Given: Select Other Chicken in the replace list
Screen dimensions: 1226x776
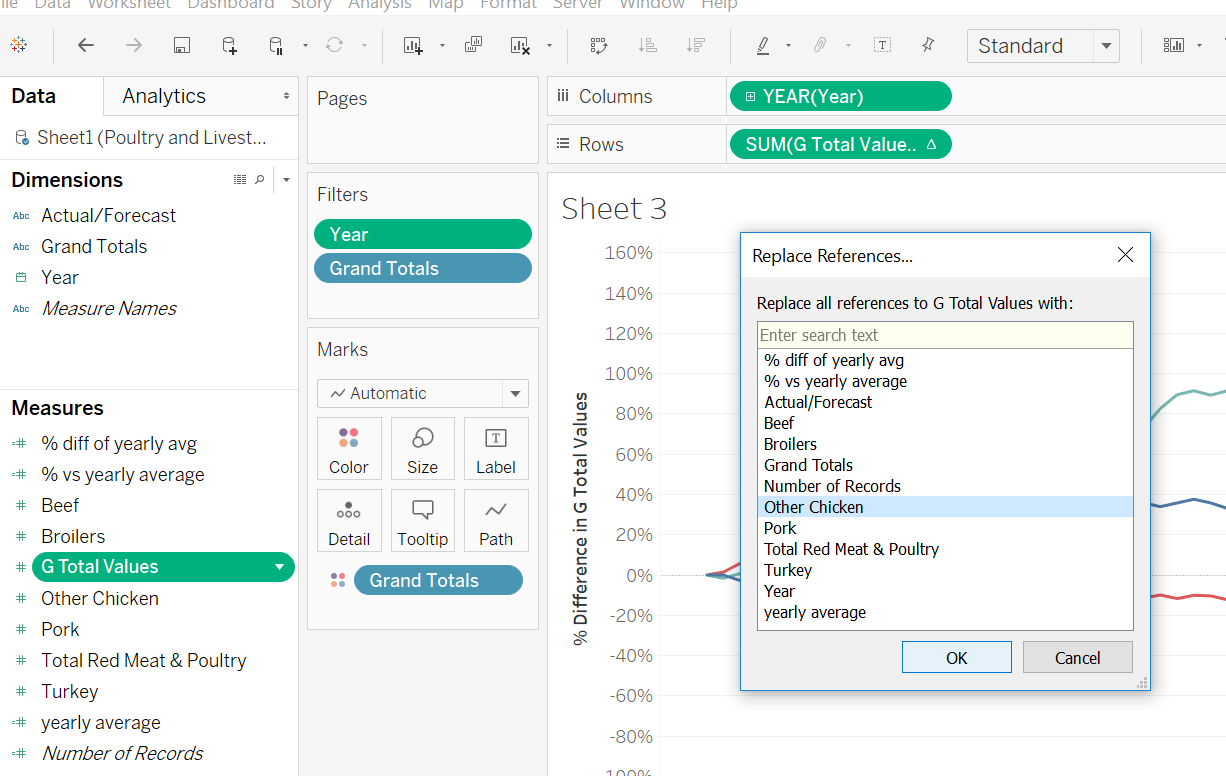Looking at the screenshot, I should pos(813,507).
